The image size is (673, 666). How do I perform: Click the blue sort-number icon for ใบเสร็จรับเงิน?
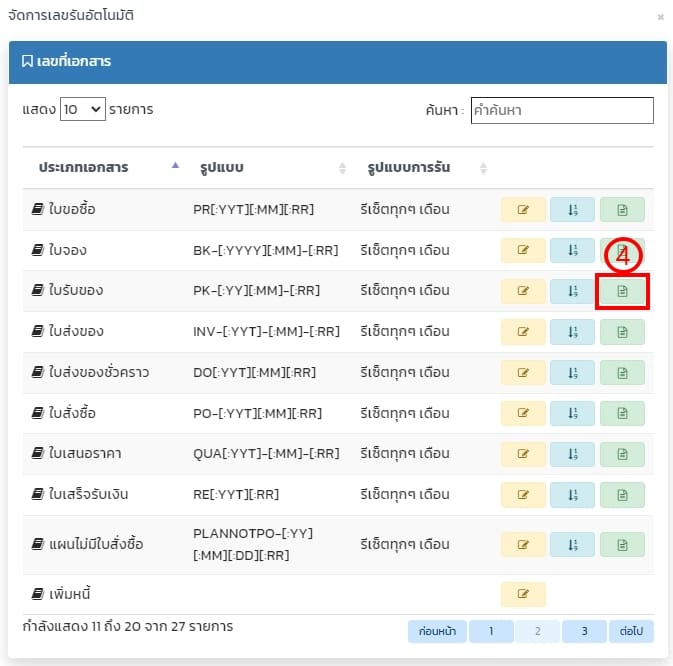click(x=572, y=494)
